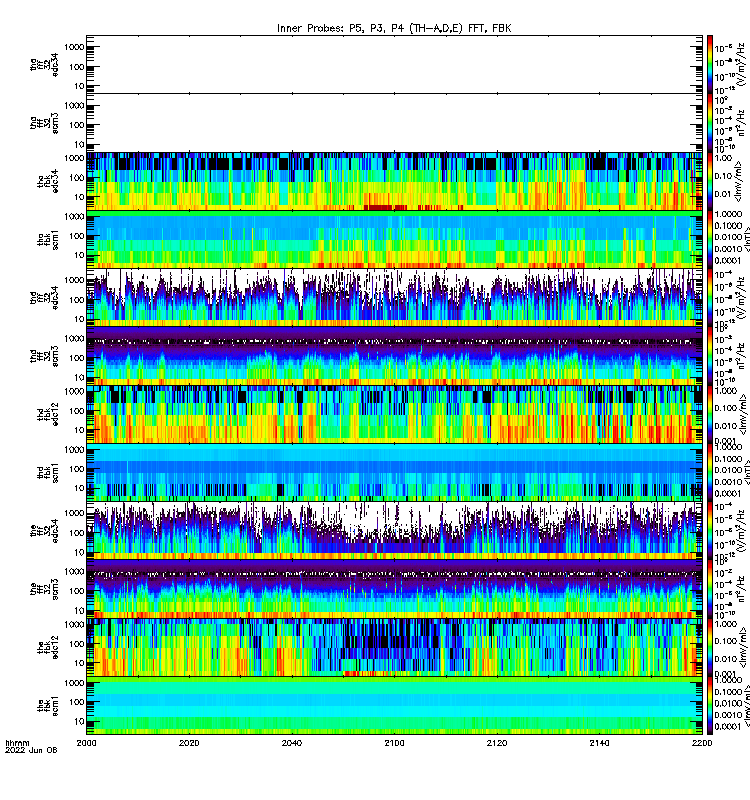Click inside the the fff edc34 spectrogram
The height and width of the screenshot is (800, 750).
point(394,531)
